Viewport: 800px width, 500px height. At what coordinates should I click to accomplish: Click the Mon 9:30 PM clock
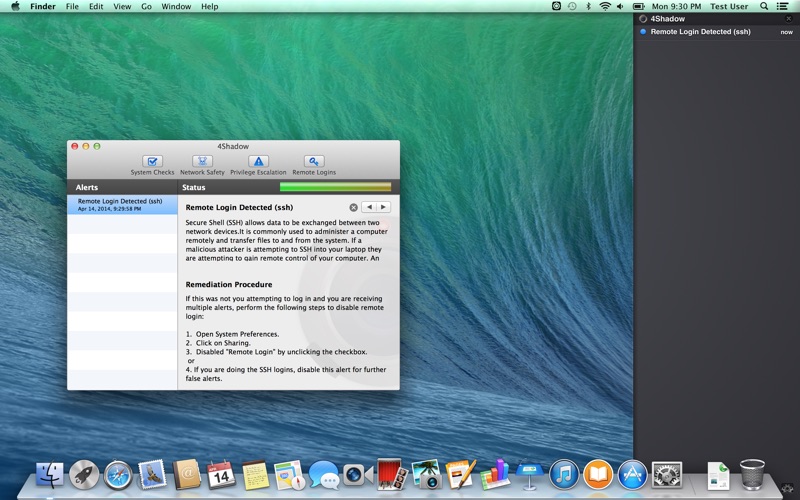(x=676, y=6)
